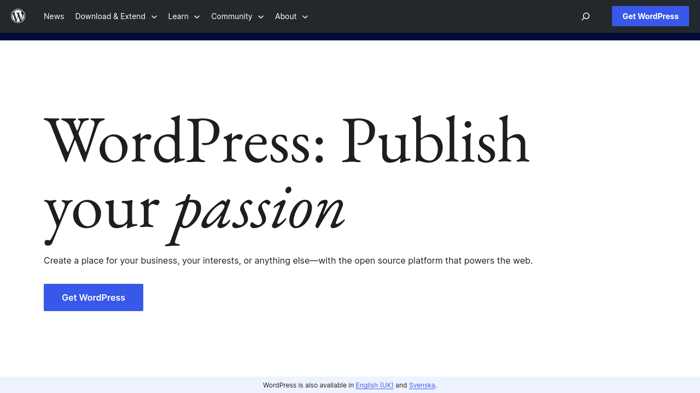Click Get WordPress button below the tagline

point(93,297)
